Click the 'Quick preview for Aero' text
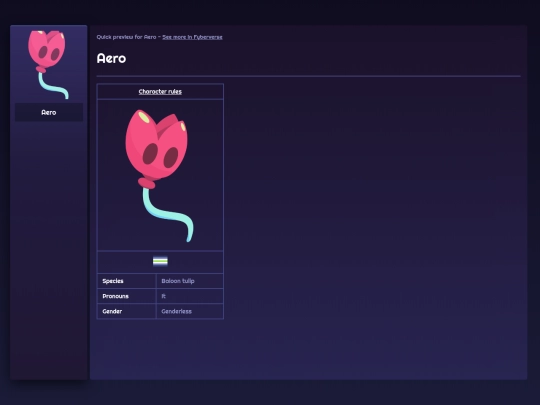Image resolution: width=540 pixels, height=405 pixels. 126,37
